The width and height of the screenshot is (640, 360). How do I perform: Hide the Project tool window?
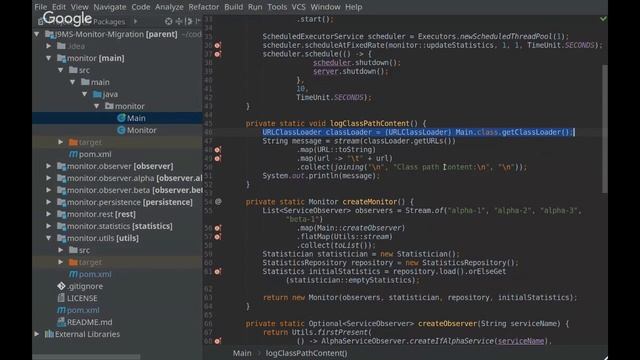(x=198, y=21)
